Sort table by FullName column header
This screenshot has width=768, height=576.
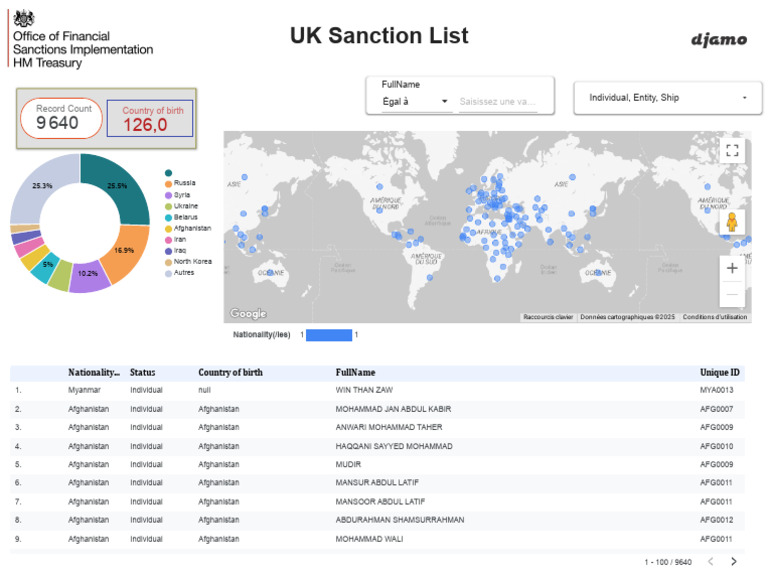coord(355,372)
